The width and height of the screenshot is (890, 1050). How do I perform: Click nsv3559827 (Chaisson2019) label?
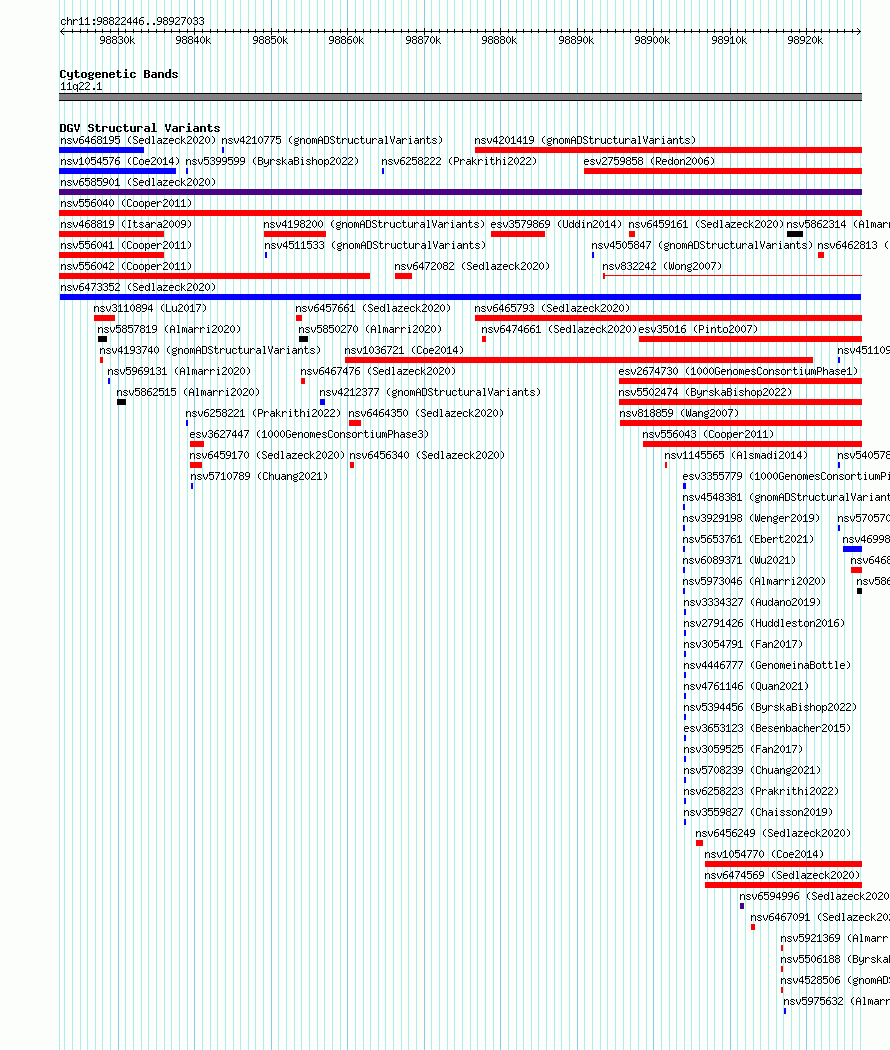(758, 812)
